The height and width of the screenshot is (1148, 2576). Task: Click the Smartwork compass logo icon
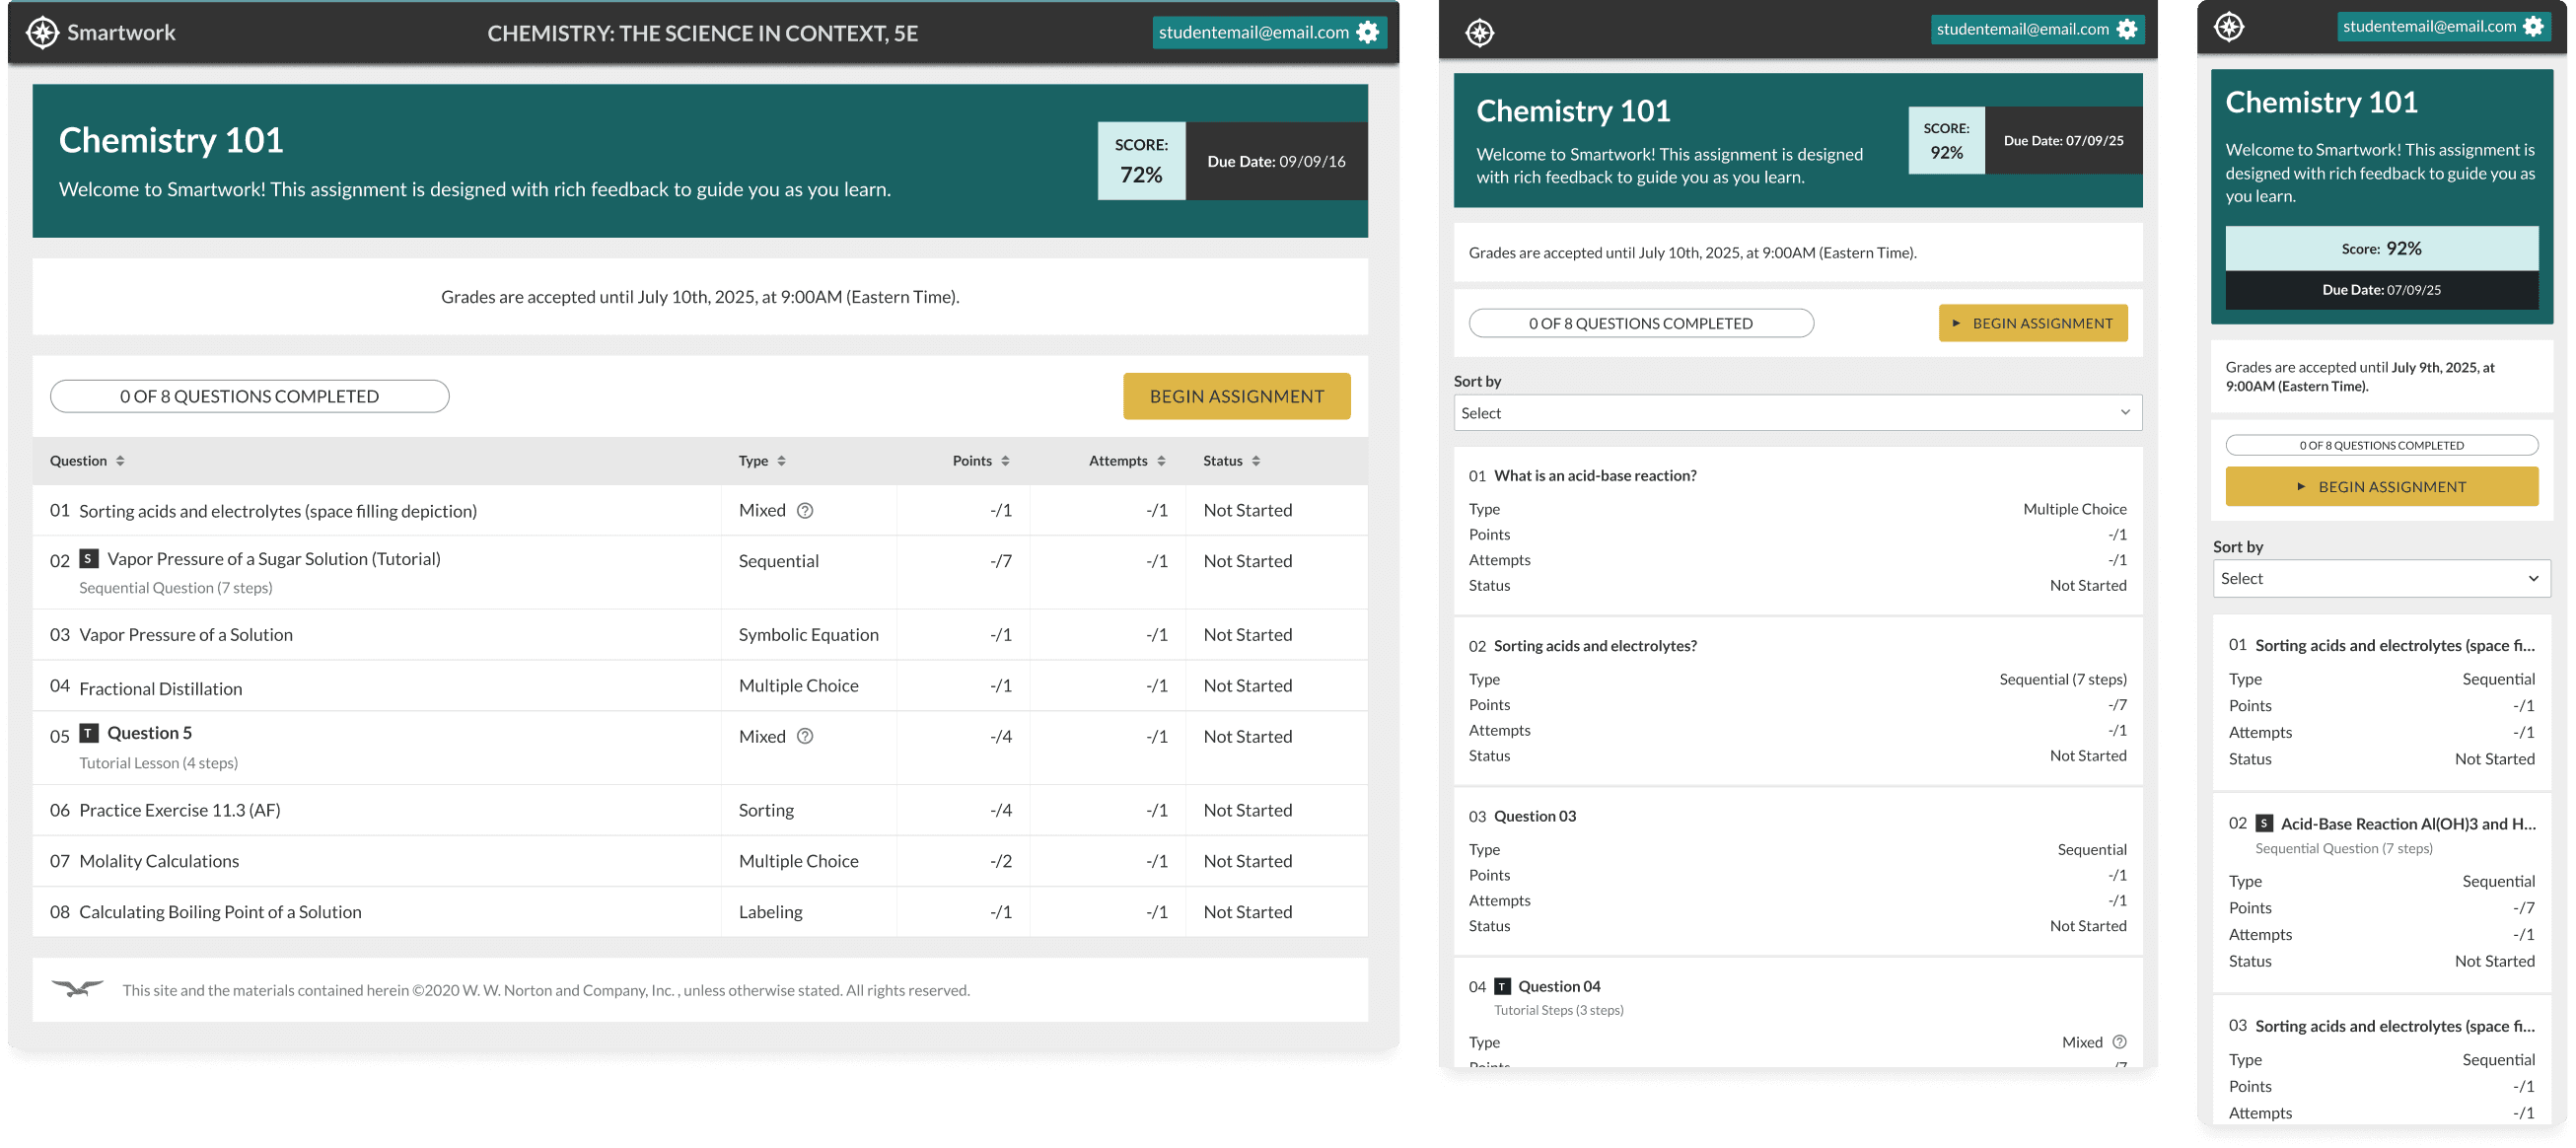pyautogui.click(x=42, y=32)
